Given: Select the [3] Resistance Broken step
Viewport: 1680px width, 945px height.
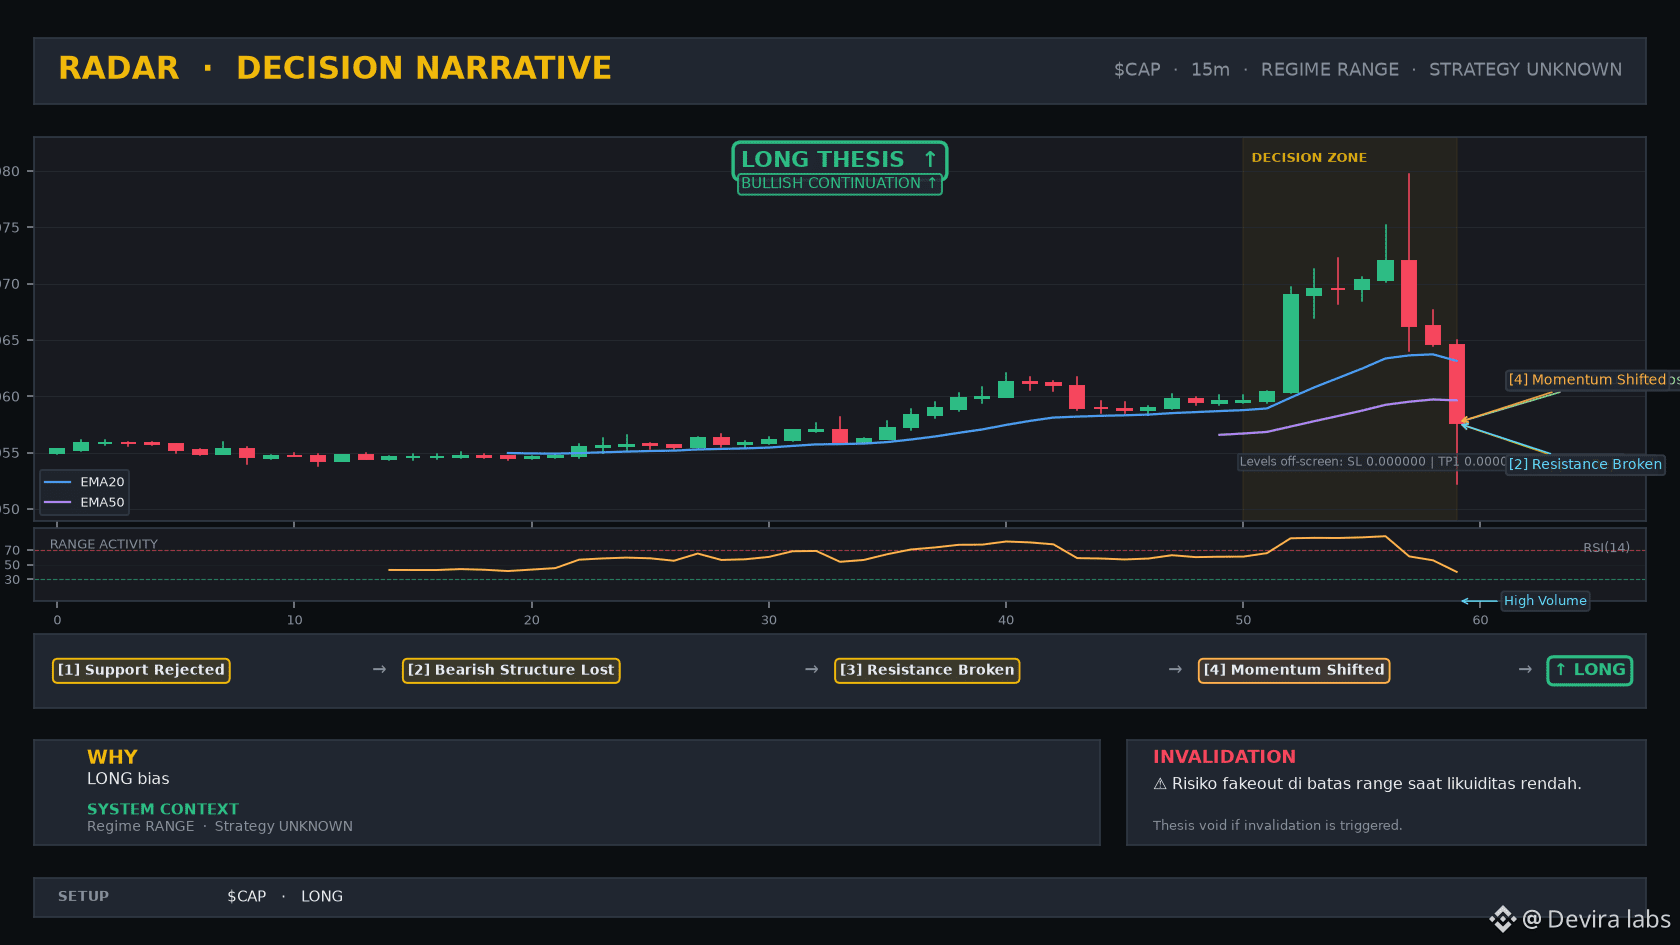Looking at the screenshot, I should [927, 670].
